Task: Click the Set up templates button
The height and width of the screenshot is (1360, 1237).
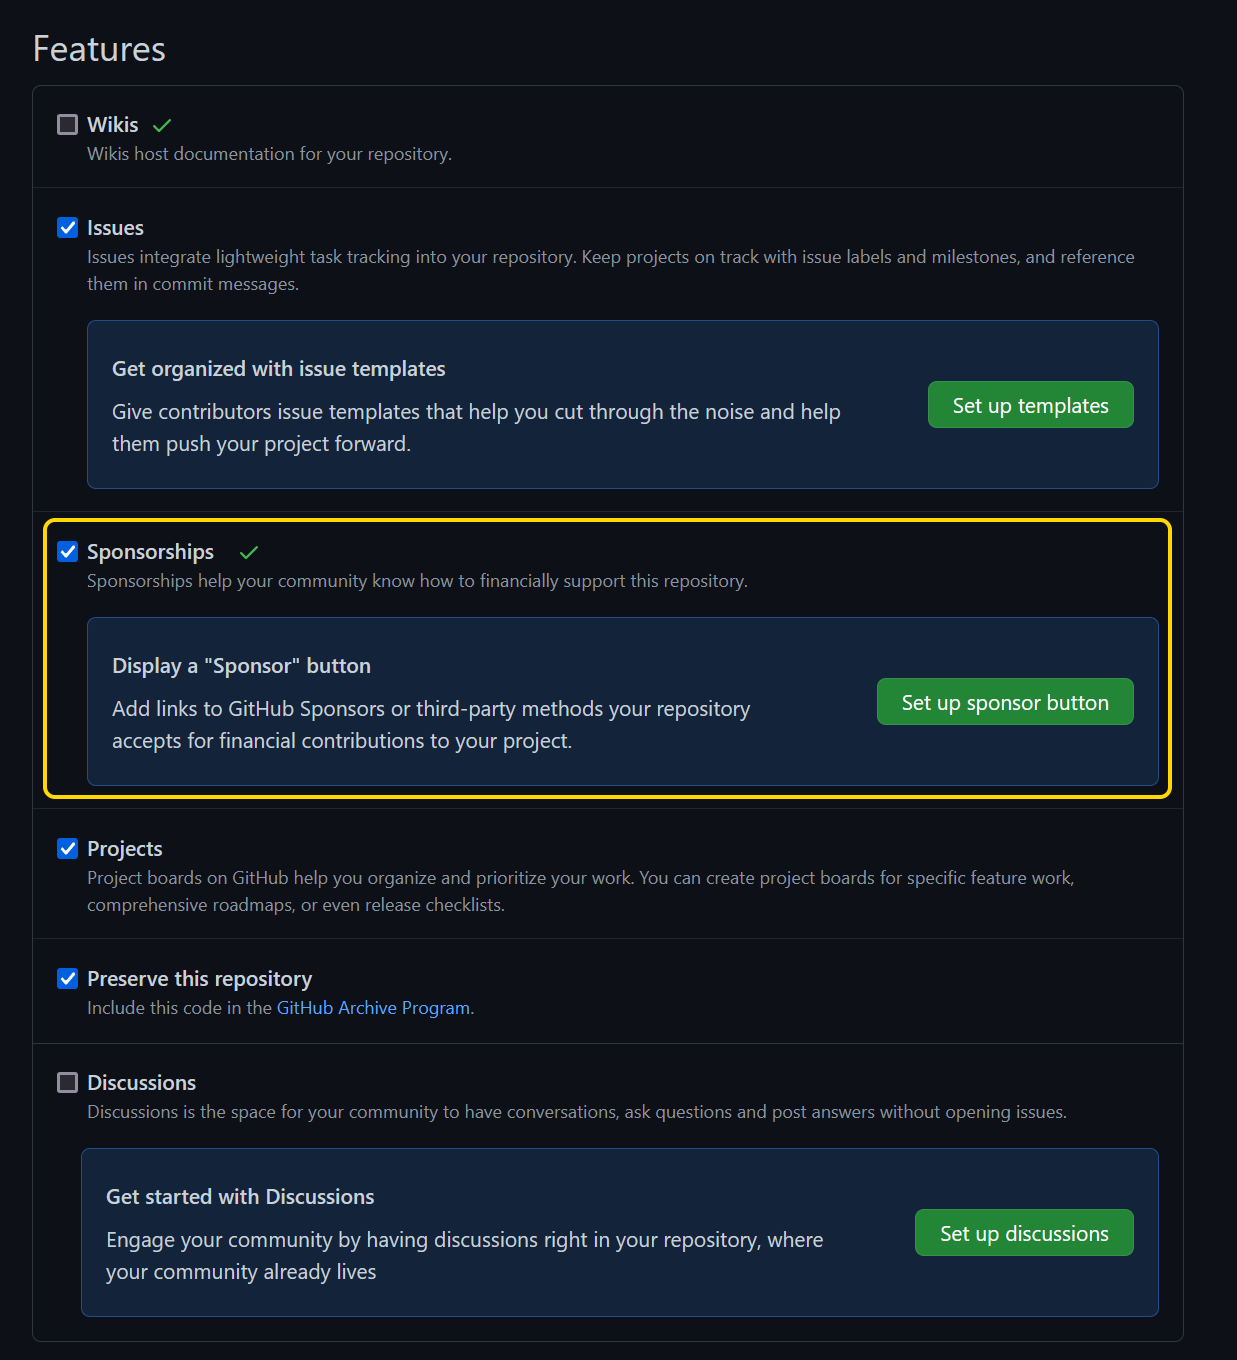Action: click(x=1030, y=404)
